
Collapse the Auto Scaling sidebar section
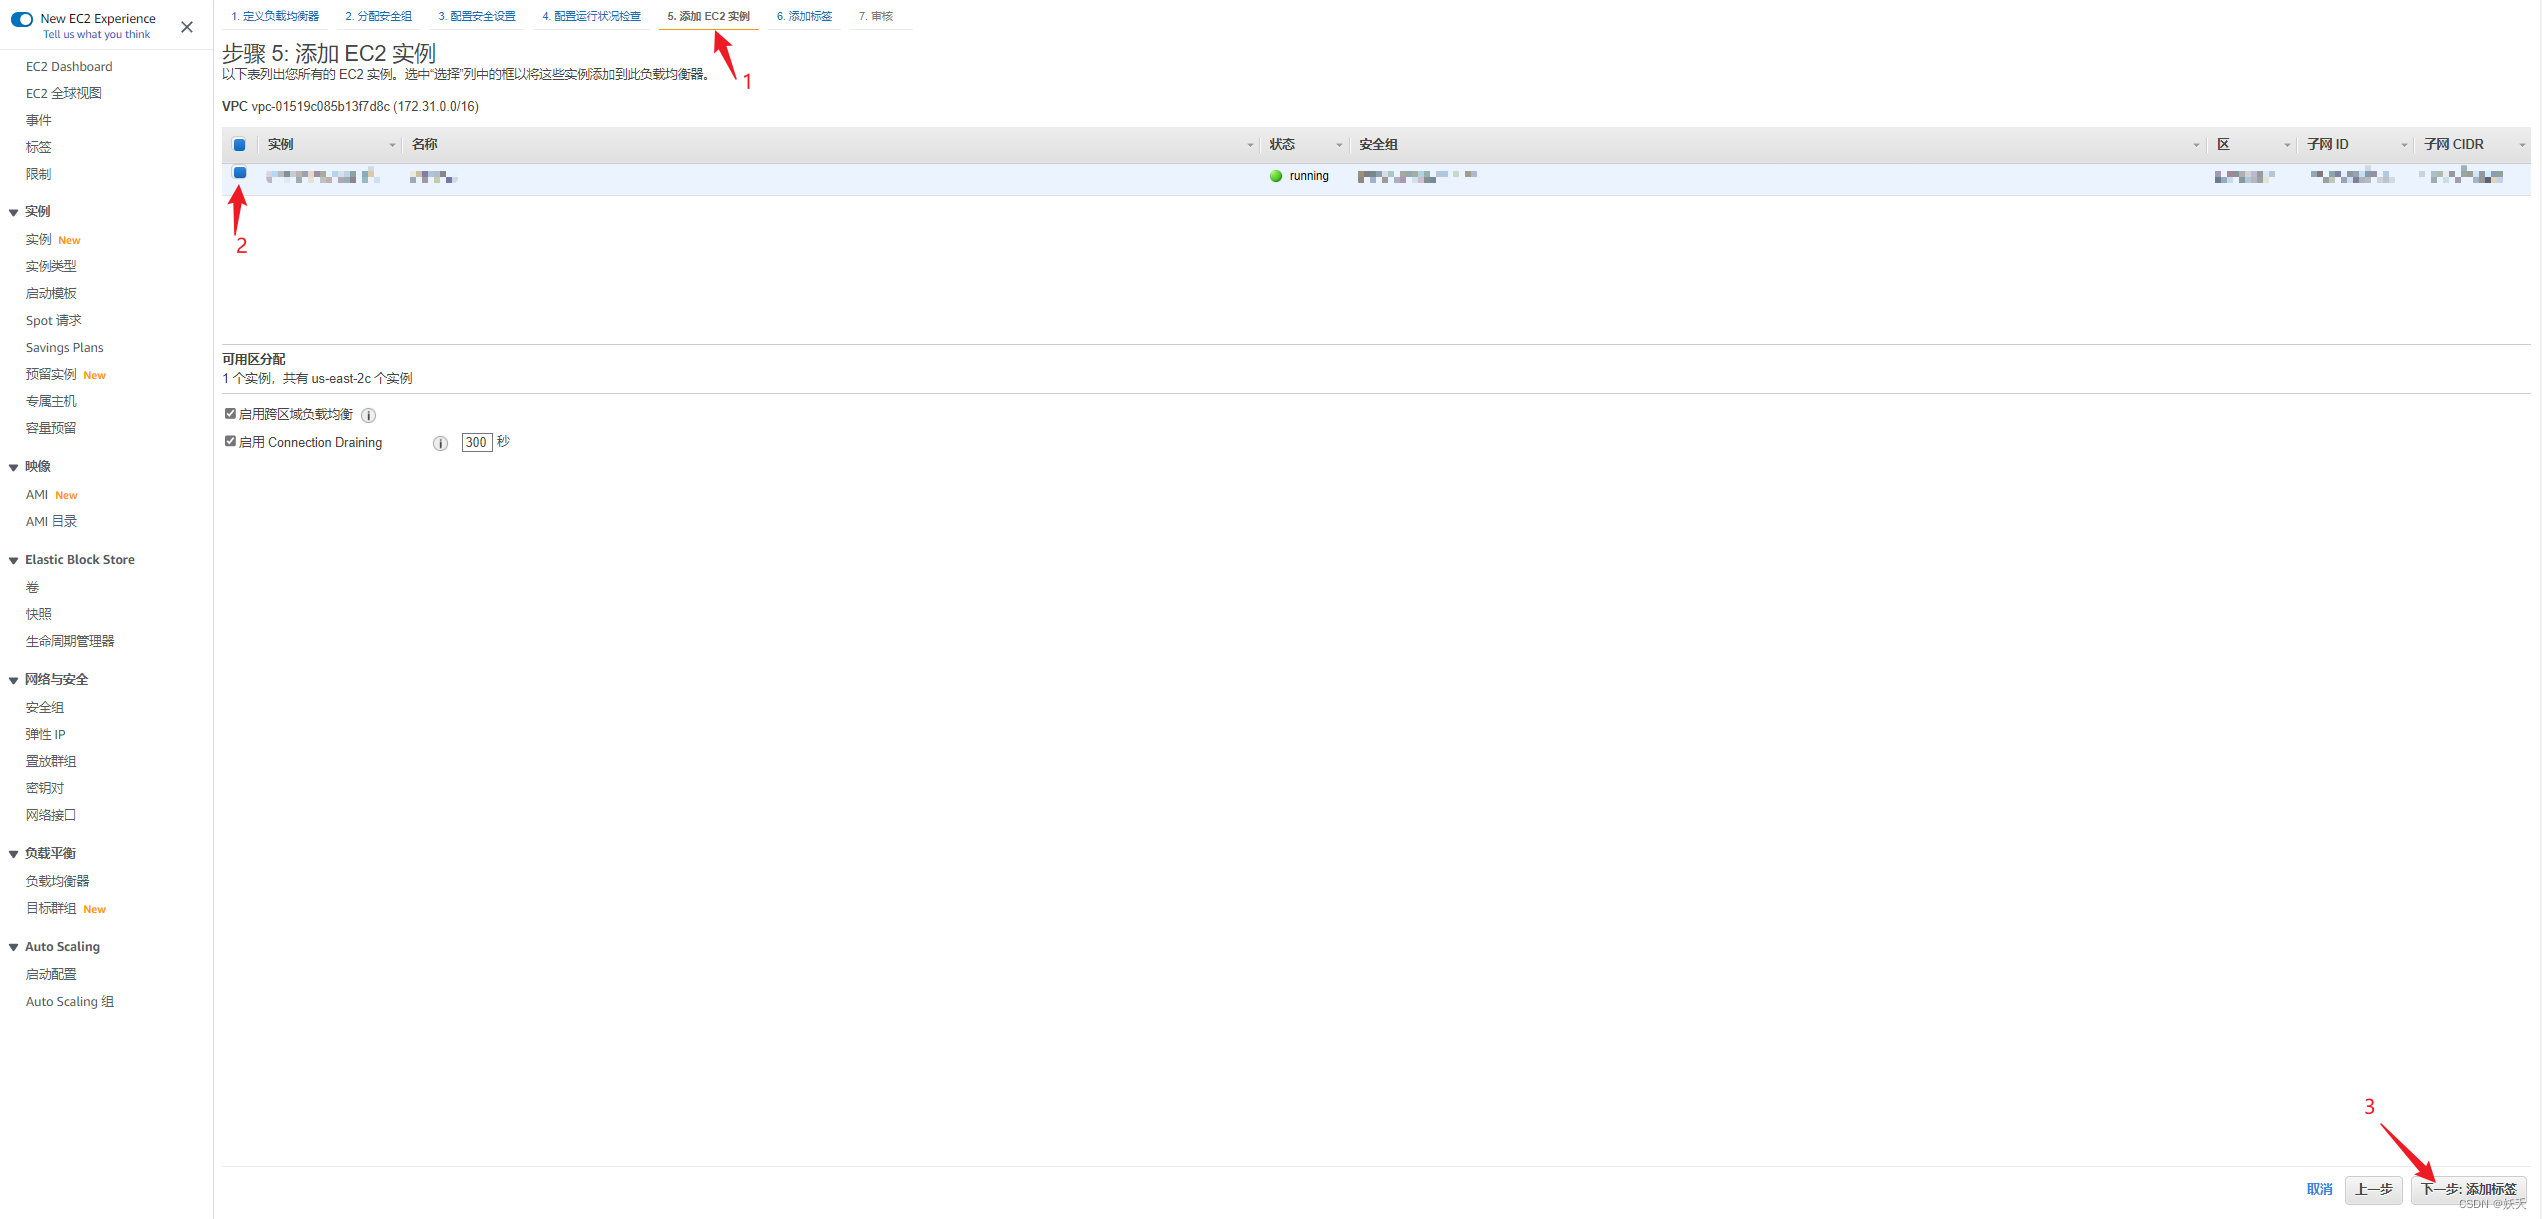pyautogui.click(x=14, y=948)
